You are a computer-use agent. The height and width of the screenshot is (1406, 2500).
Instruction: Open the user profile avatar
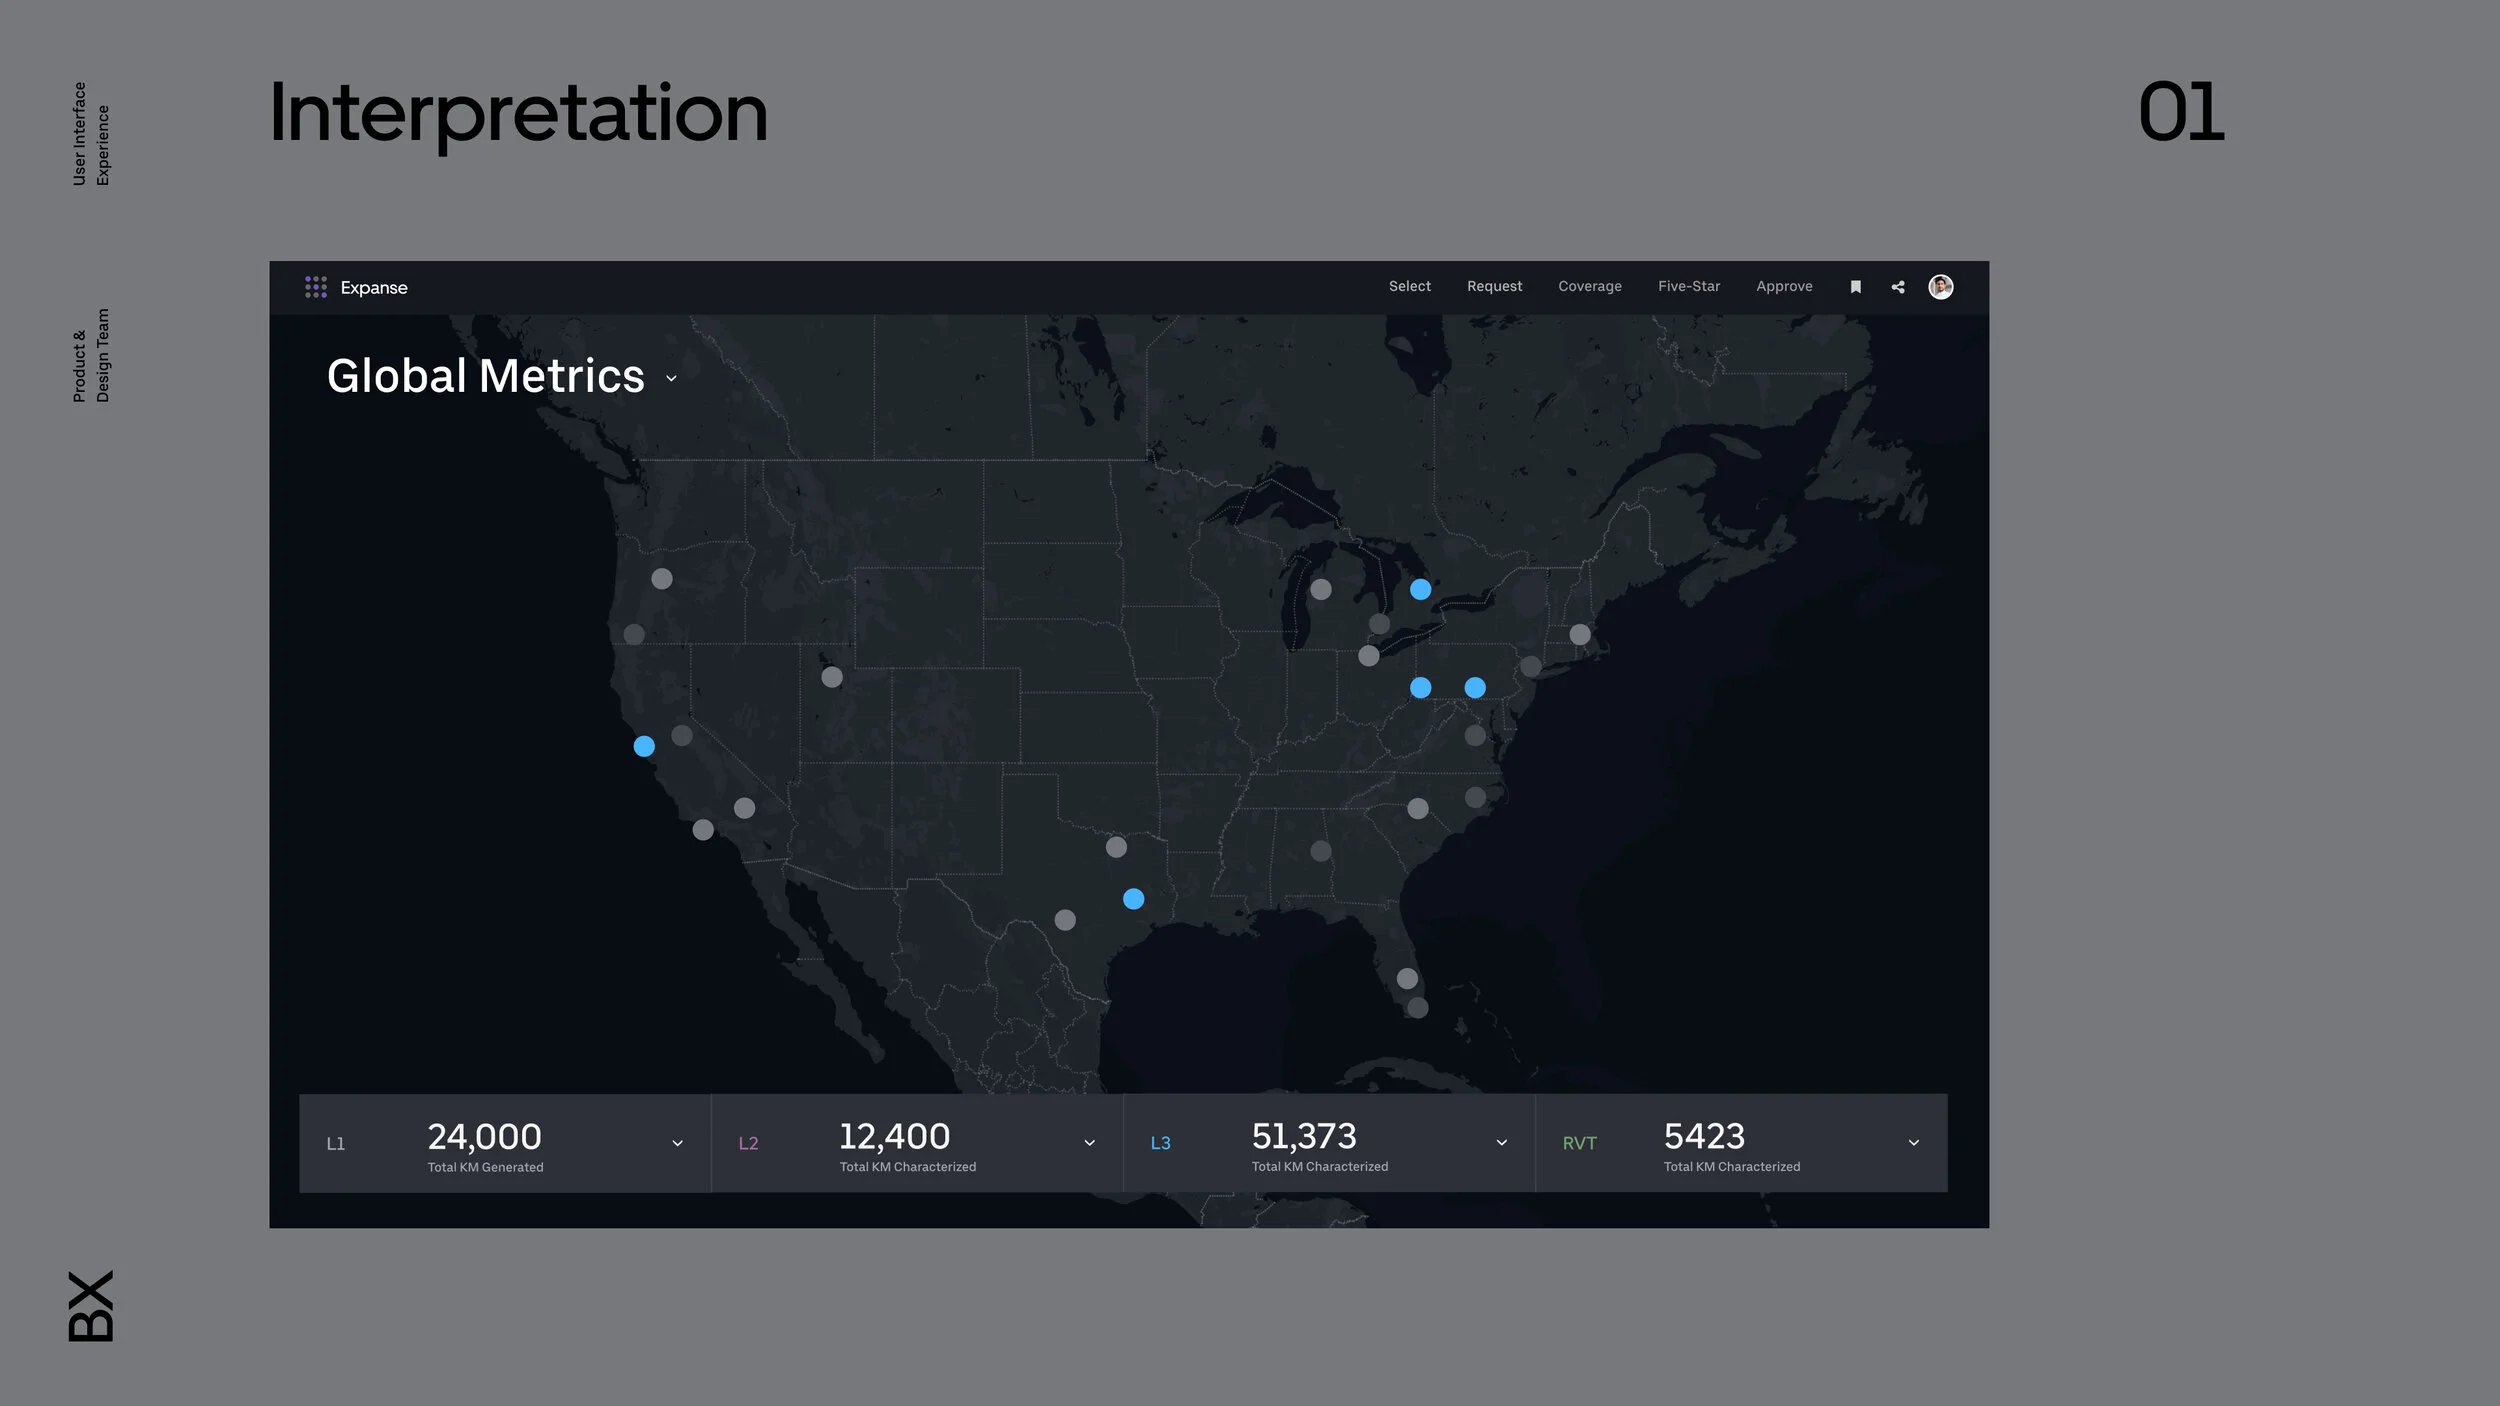(1940, 287)
